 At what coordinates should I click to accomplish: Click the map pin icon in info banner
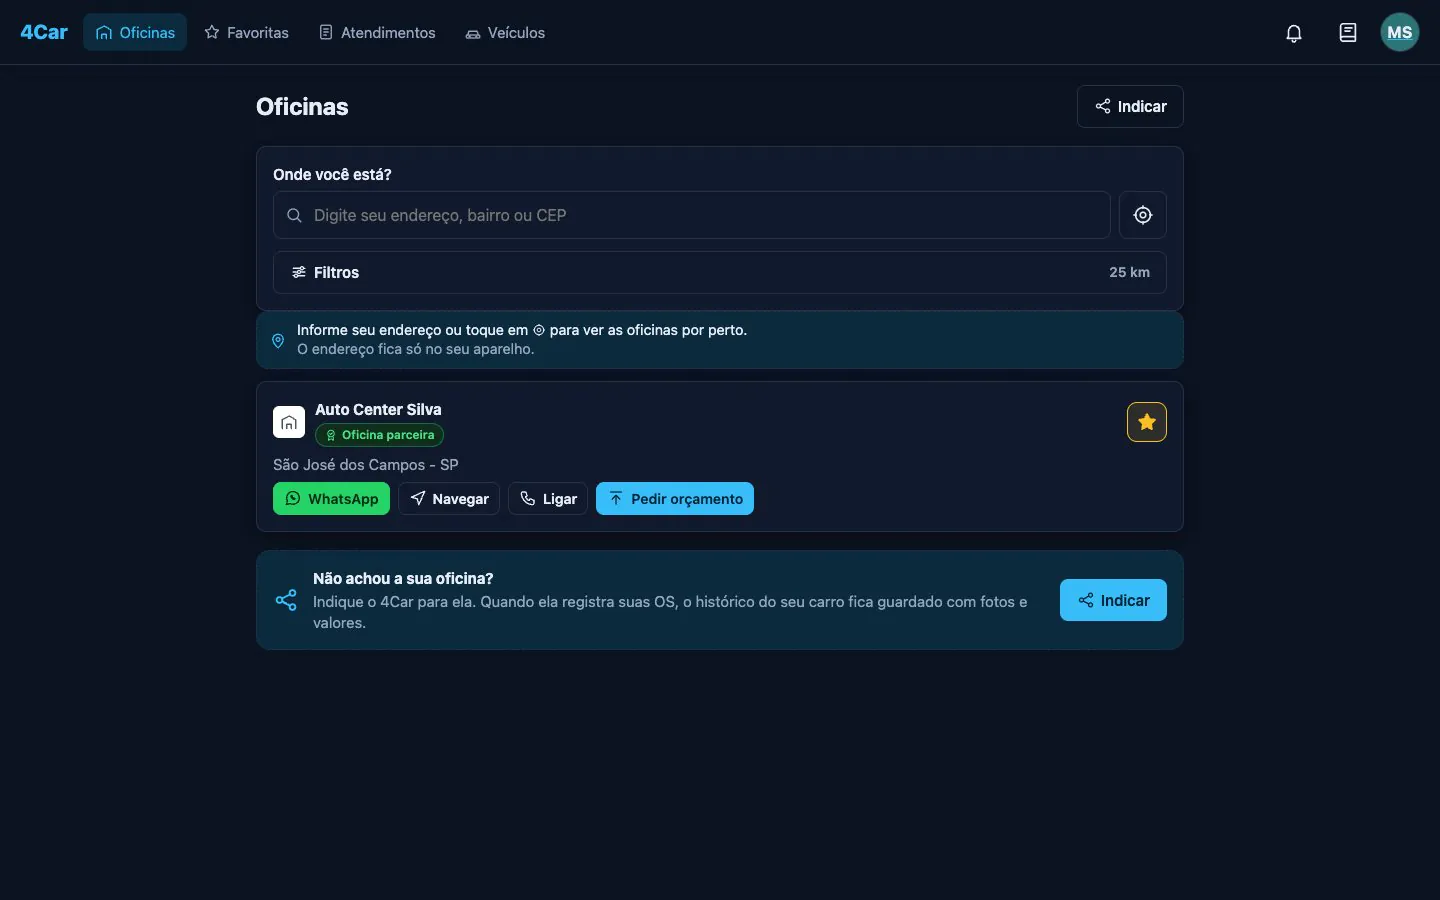(x=278, y=340)
